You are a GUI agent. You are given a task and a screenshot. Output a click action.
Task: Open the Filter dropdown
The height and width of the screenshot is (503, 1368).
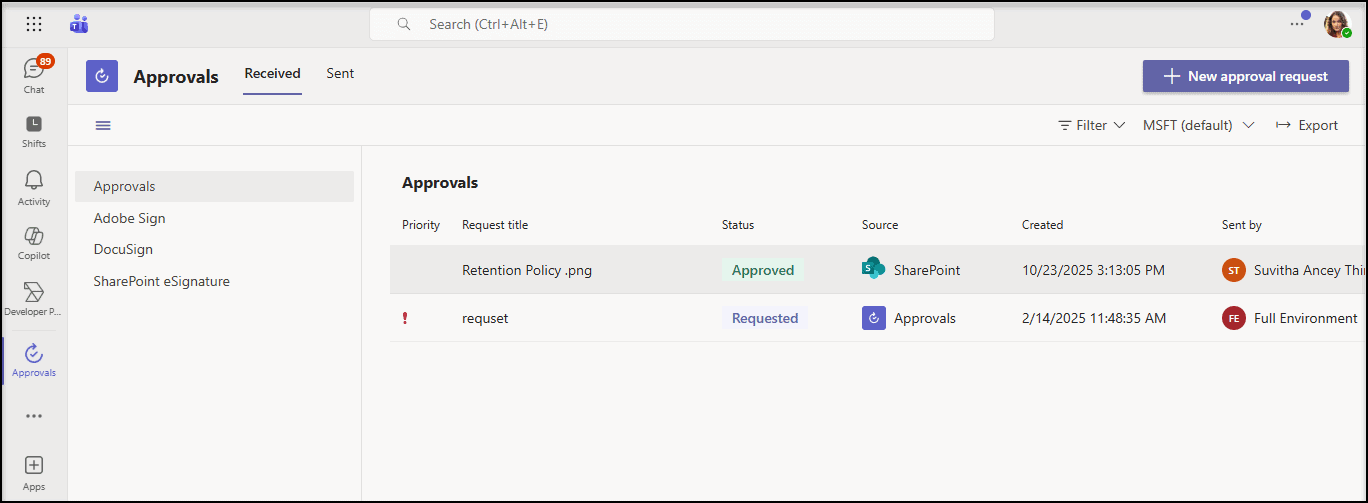click(x=1091, y=125)
